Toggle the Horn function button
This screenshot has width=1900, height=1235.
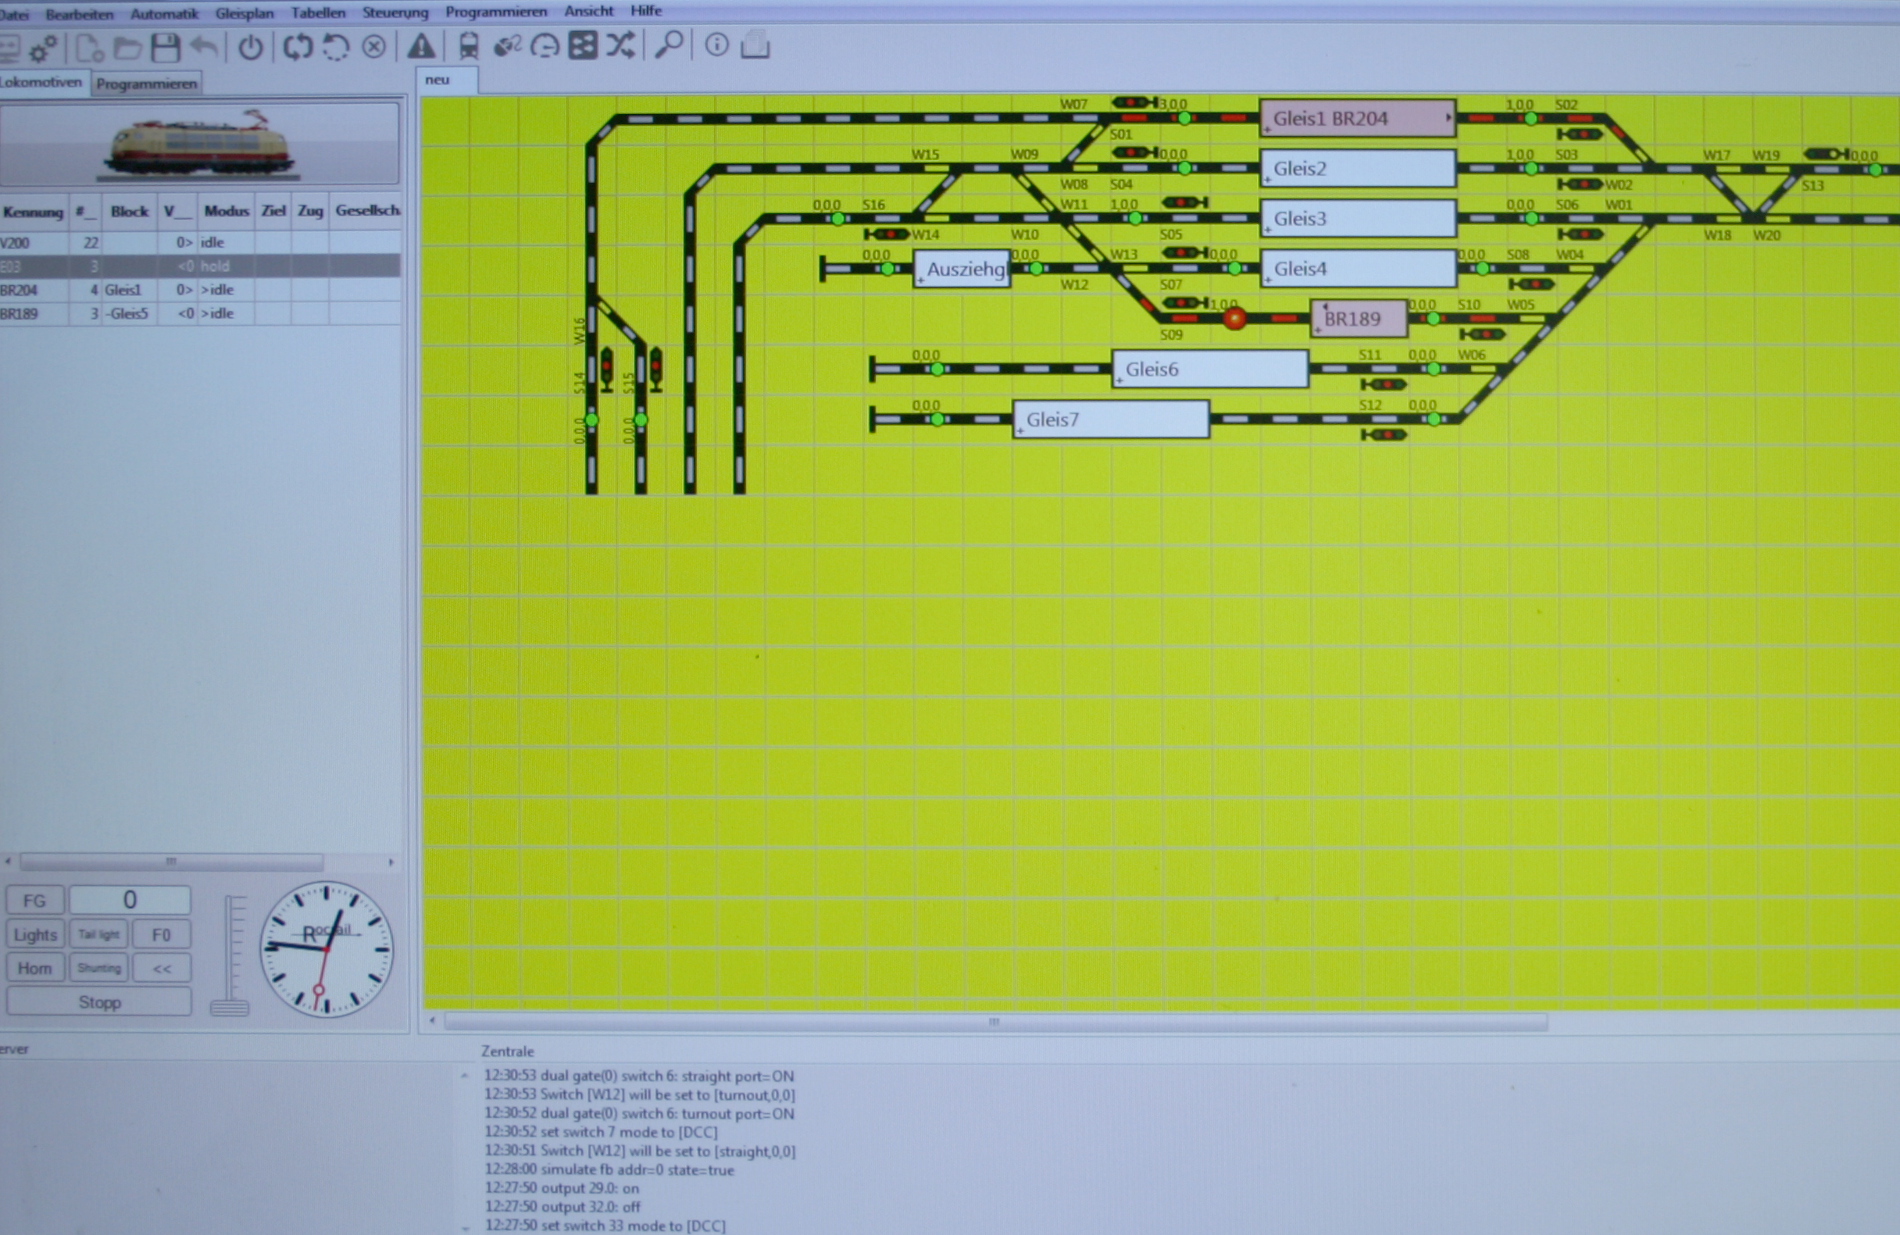35,968
